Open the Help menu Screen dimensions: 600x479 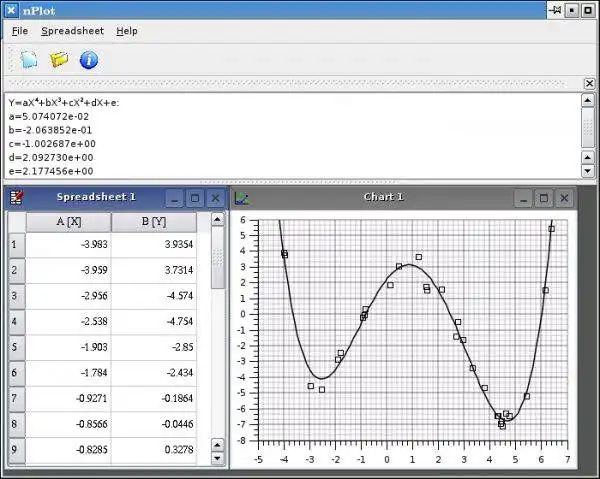click(x=127, y=31)
